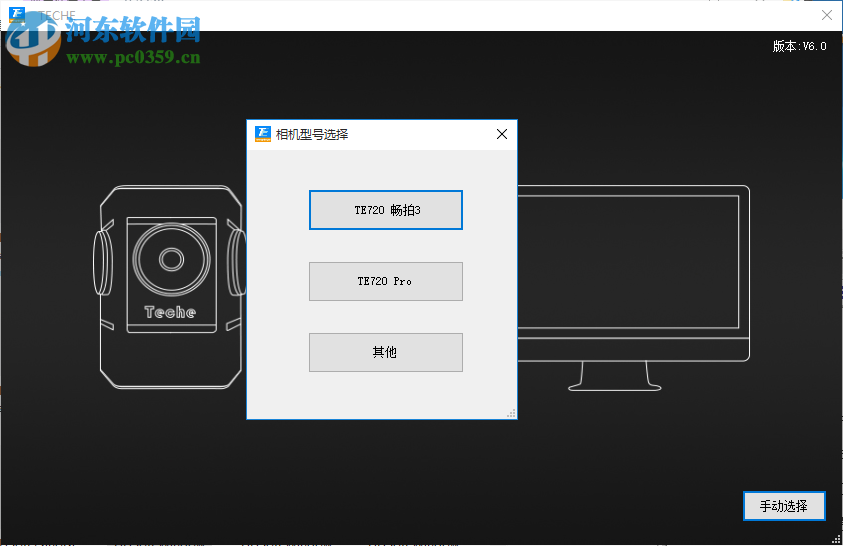This screenshot has height=546, width=843.
Task: Click the 版本:V6.0 version text
Action: pos(799,46)
